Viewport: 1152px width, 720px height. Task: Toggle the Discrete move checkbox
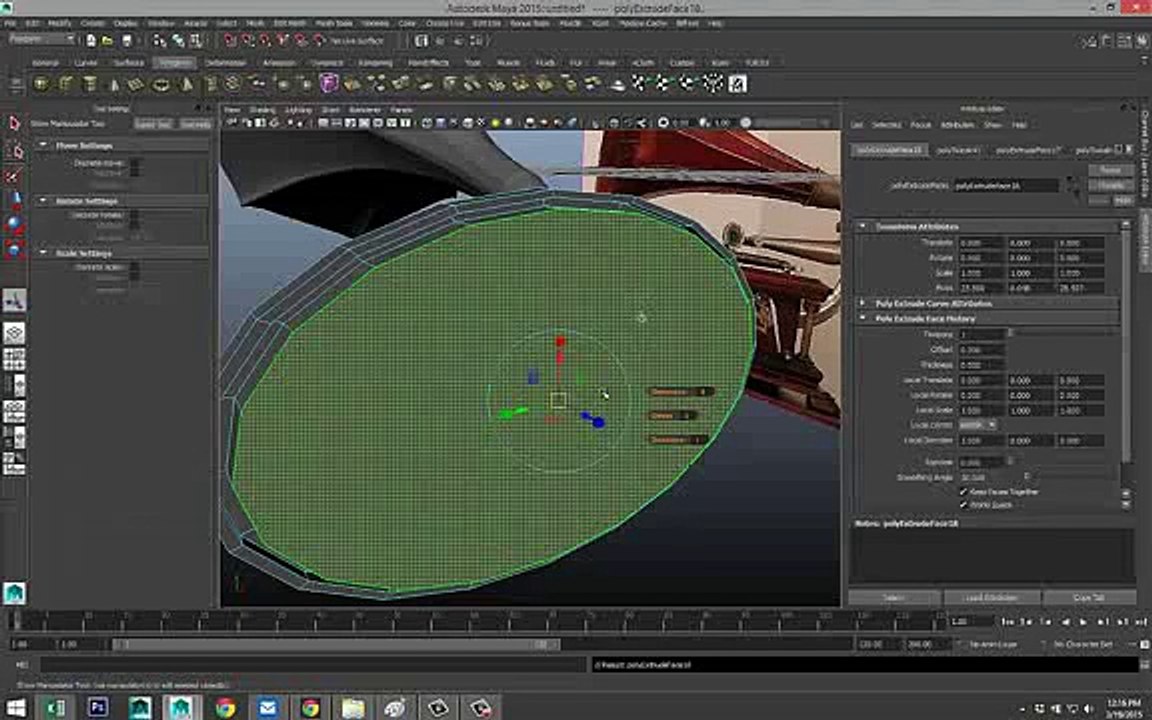coord(134,163)
